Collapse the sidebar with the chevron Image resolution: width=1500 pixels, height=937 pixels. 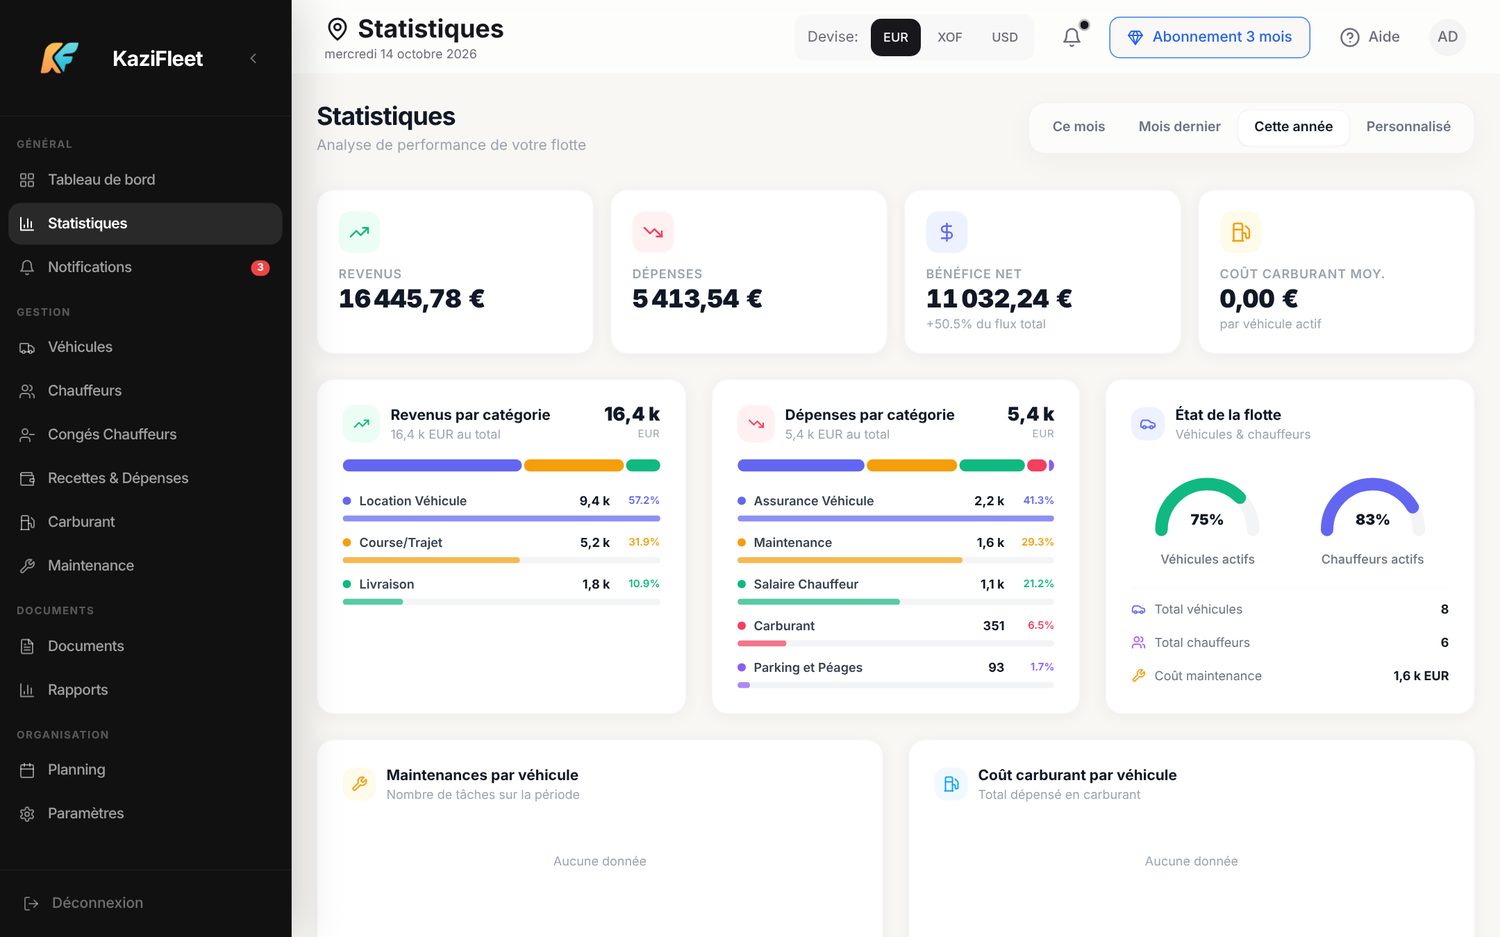(253, 58)
